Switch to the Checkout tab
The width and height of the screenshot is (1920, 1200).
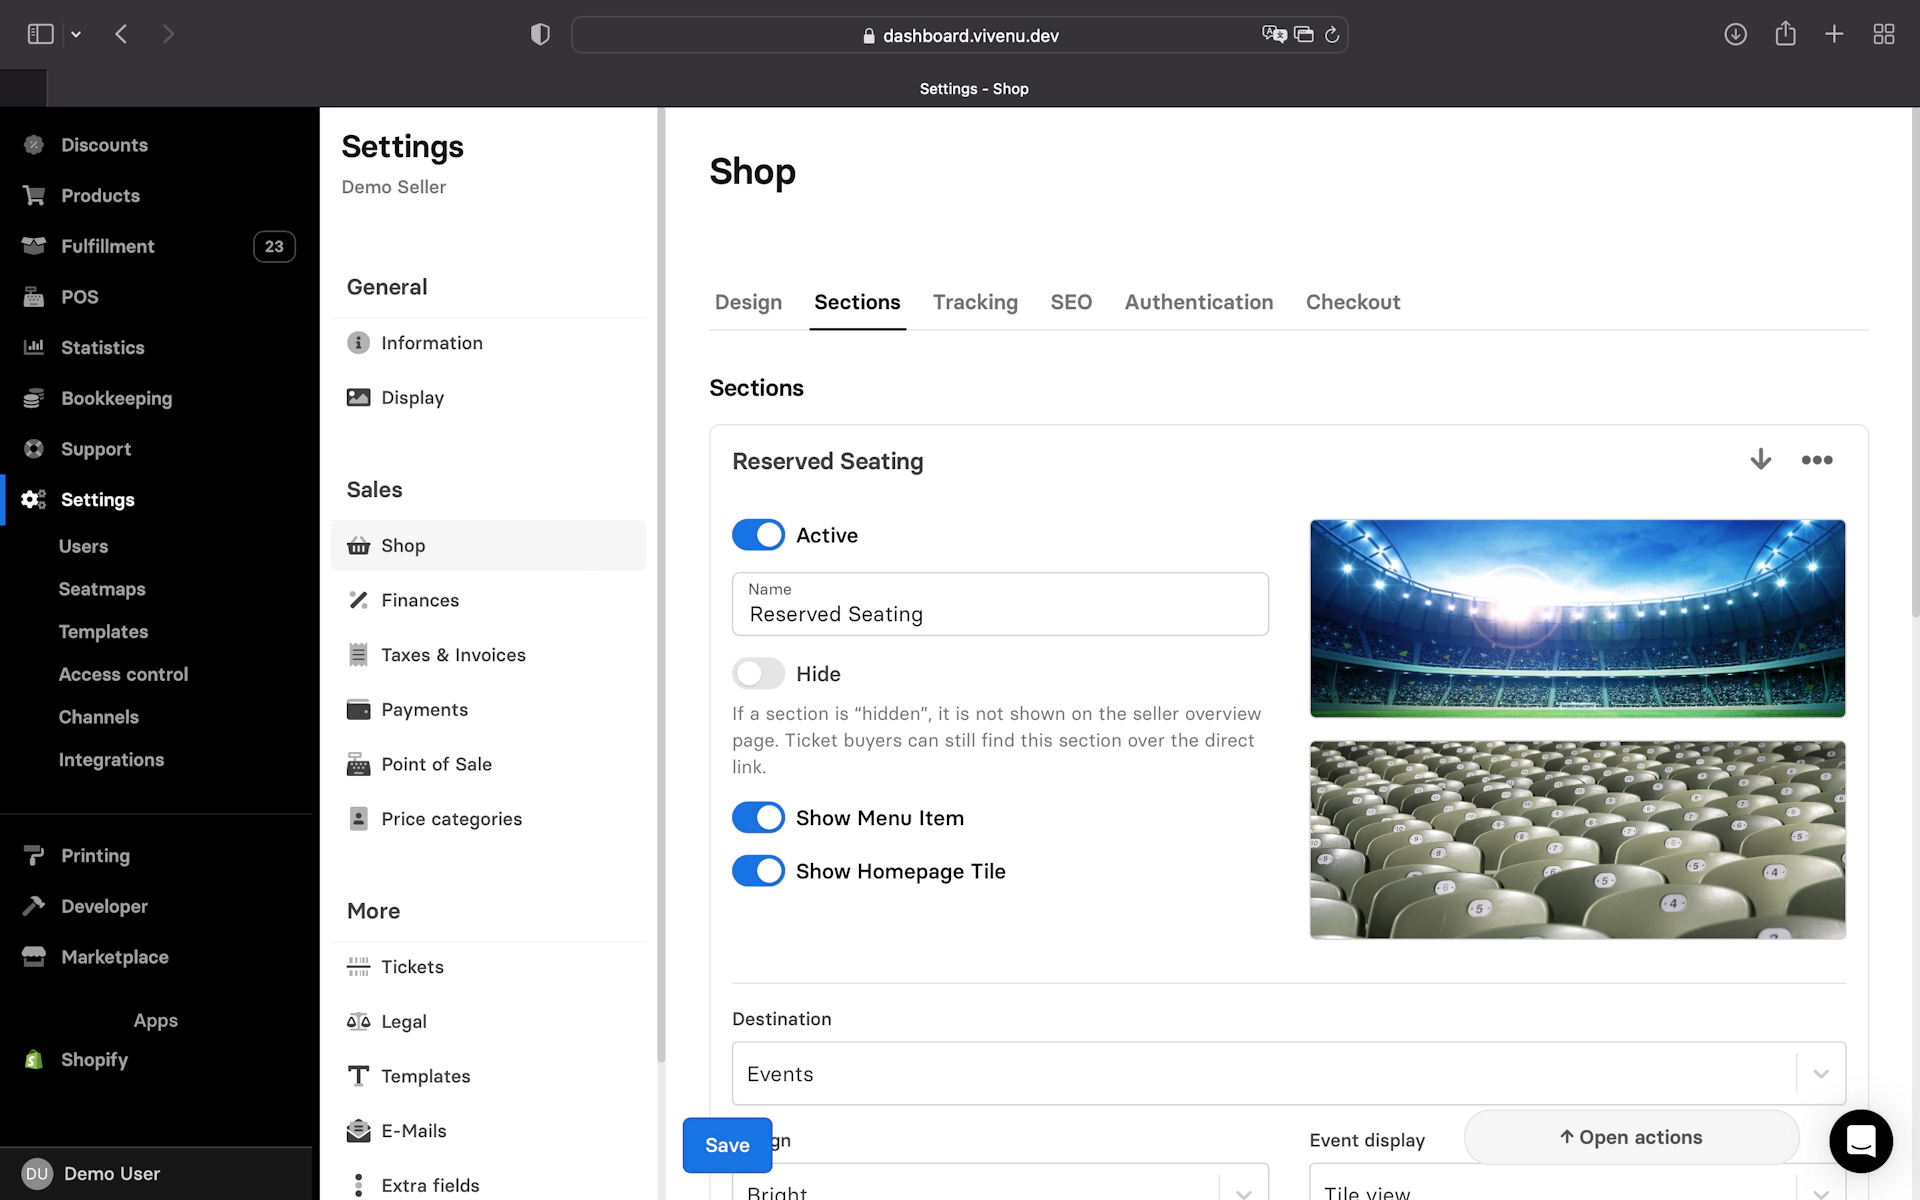1352,302
